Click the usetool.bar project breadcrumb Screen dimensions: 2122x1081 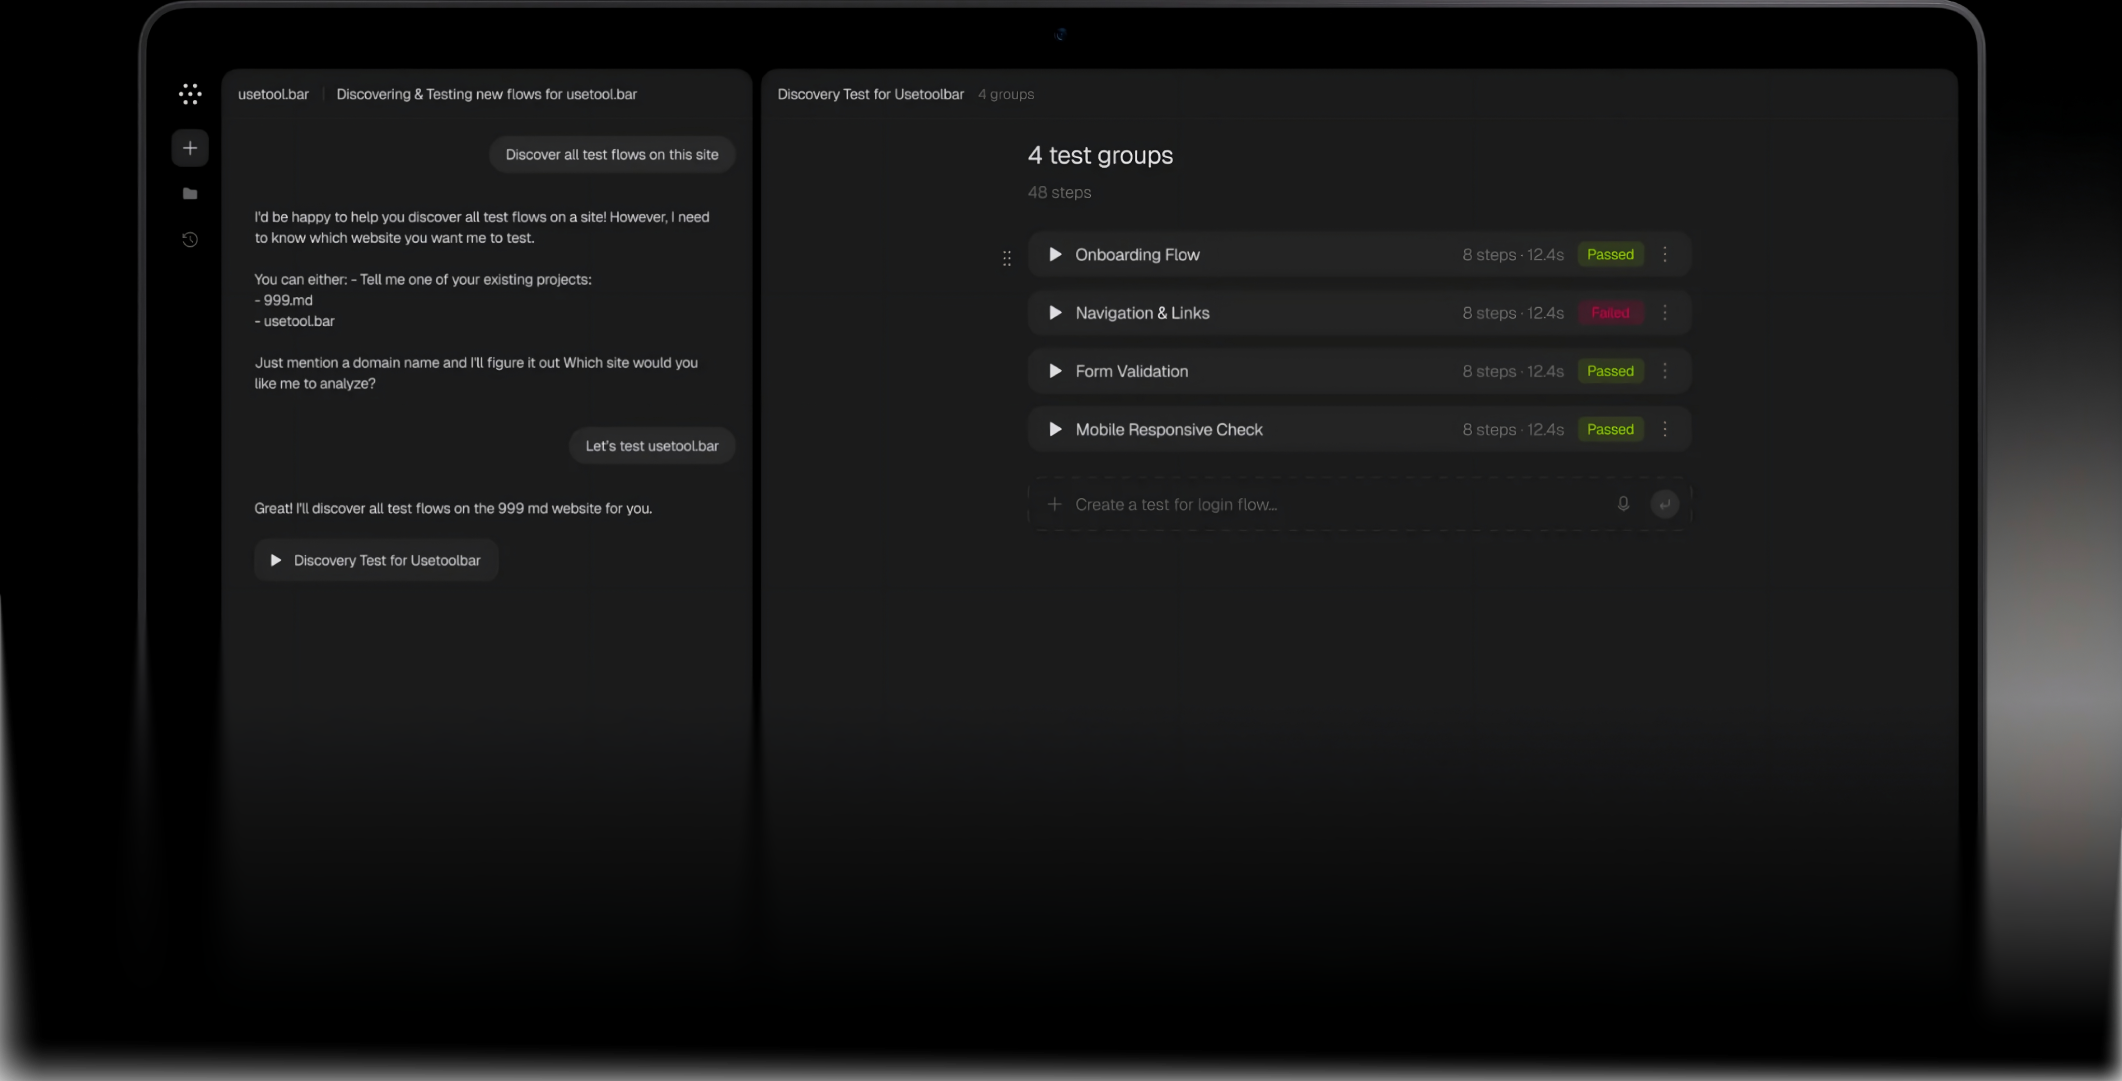pos(273,94)
